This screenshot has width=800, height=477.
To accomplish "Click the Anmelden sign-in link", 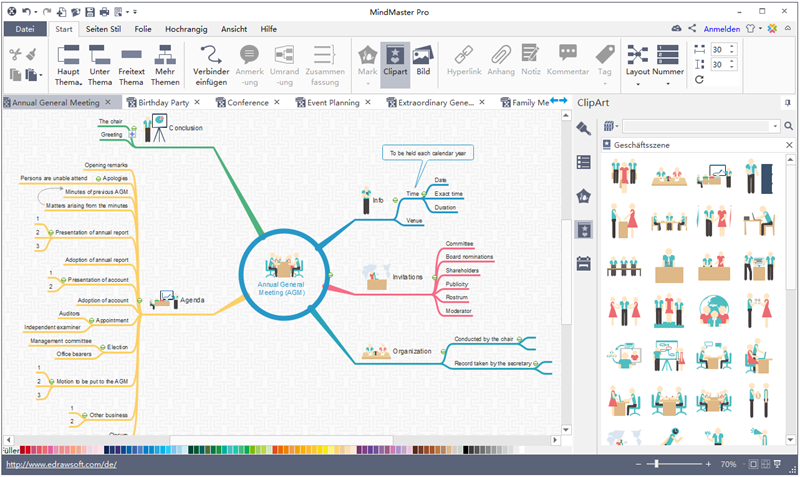I will (722, 29).
